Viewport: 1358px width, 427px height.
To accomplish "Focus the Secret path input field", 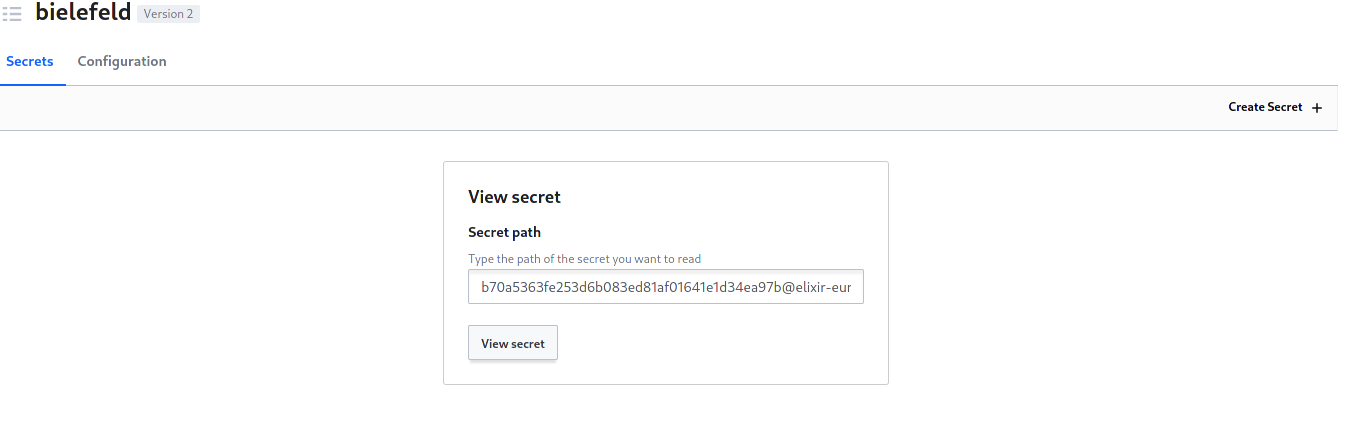I will pos(665,286).
